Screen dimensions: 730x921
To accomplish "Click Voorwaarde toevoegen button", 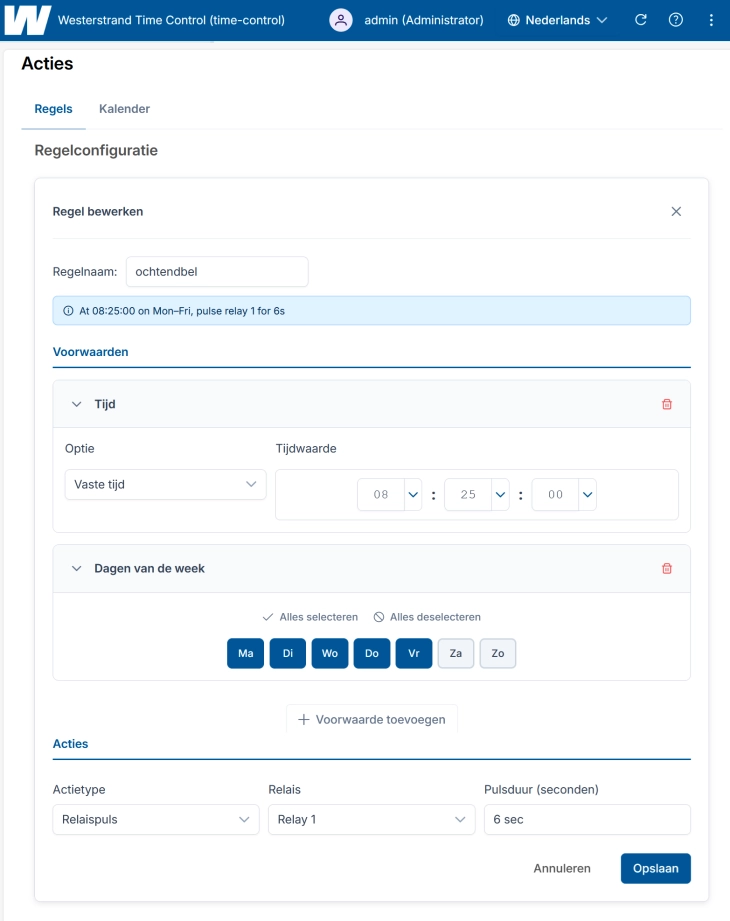I will pyautogui.click(x=372, y=719).
